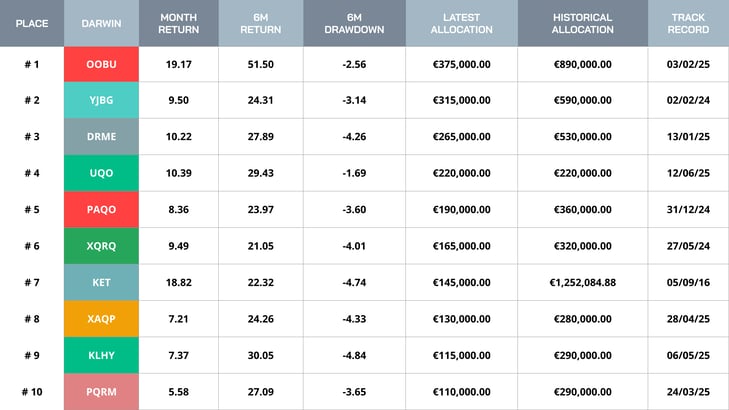Click the Latest Allocation header

click(461, 23)
